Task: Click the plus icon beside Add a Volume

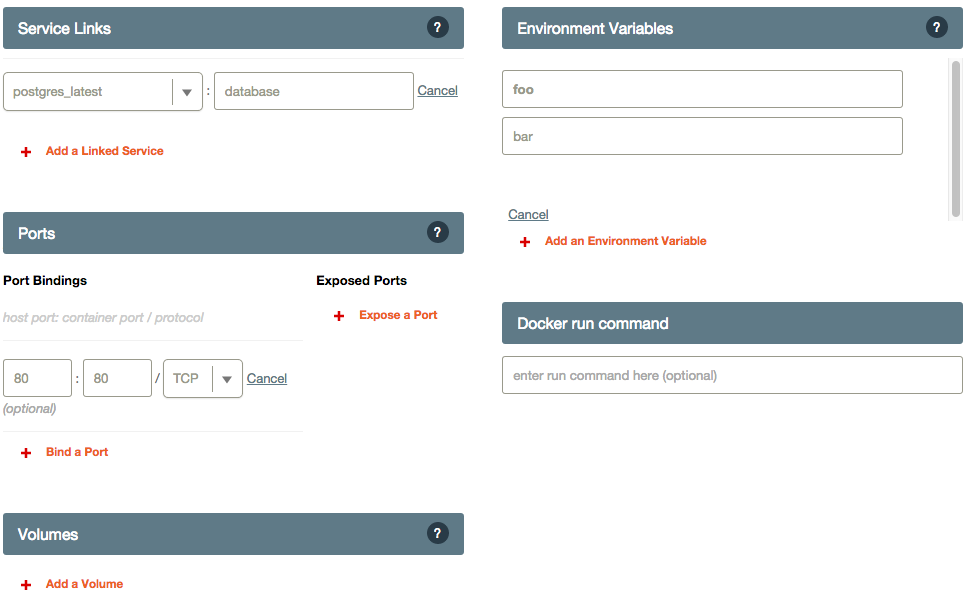Action: [25, 584]
